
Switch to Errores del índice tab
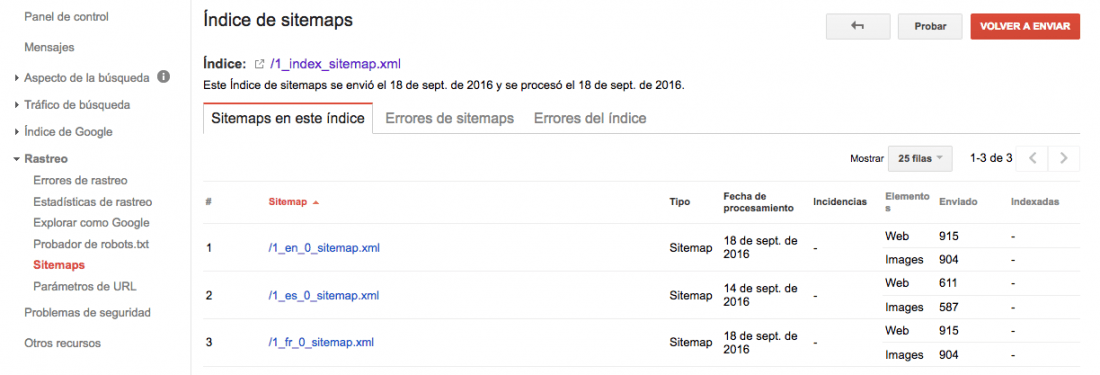[590, 118]
